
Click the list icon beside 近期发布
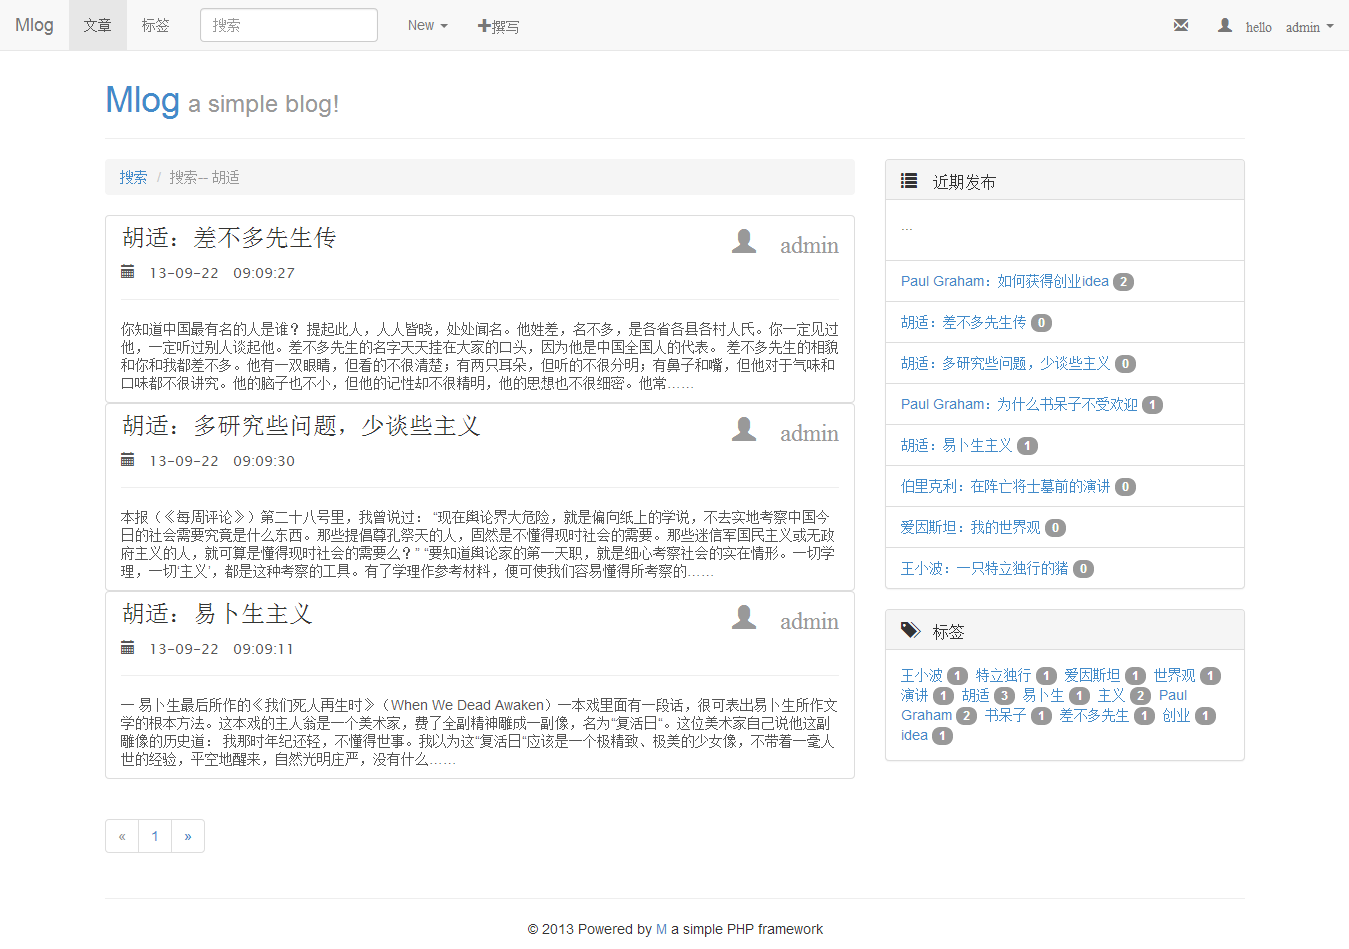pos(909,181)
